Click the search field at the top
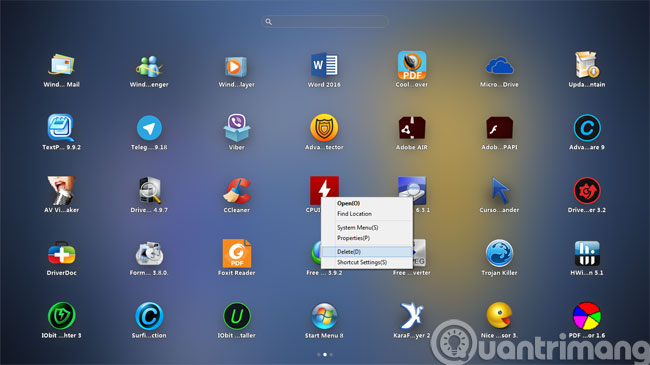The image size is (650, 365). [325, 22]
